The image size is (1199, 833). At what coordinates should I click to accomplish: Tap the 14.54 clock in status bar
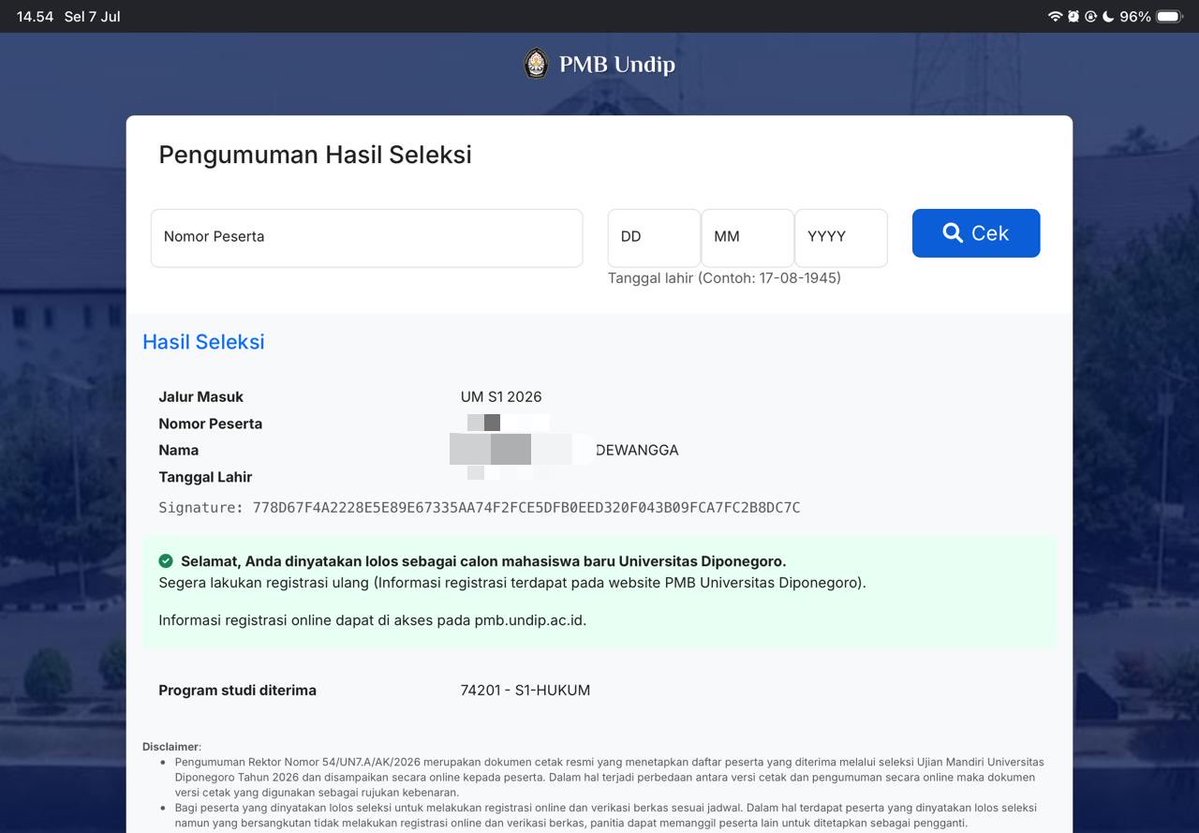[35, 16]
